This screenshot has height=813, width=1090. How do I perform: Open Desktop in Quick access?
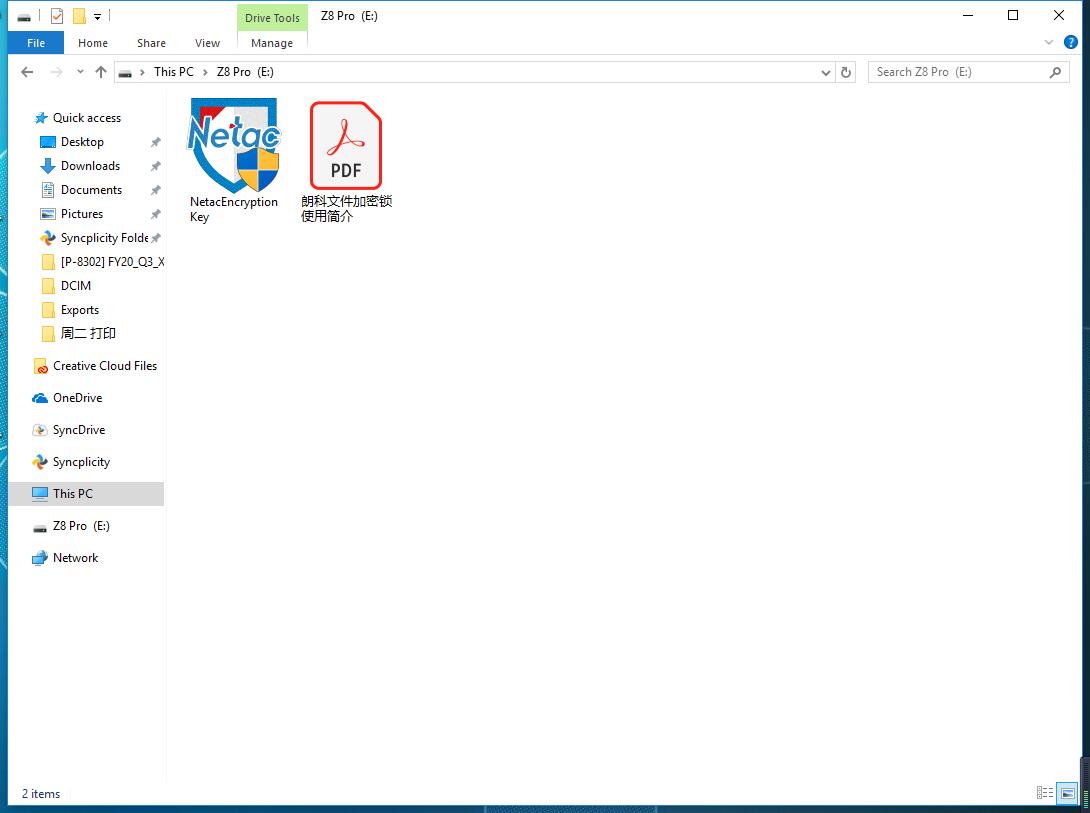pyautogui.click(x=82, y=142)
